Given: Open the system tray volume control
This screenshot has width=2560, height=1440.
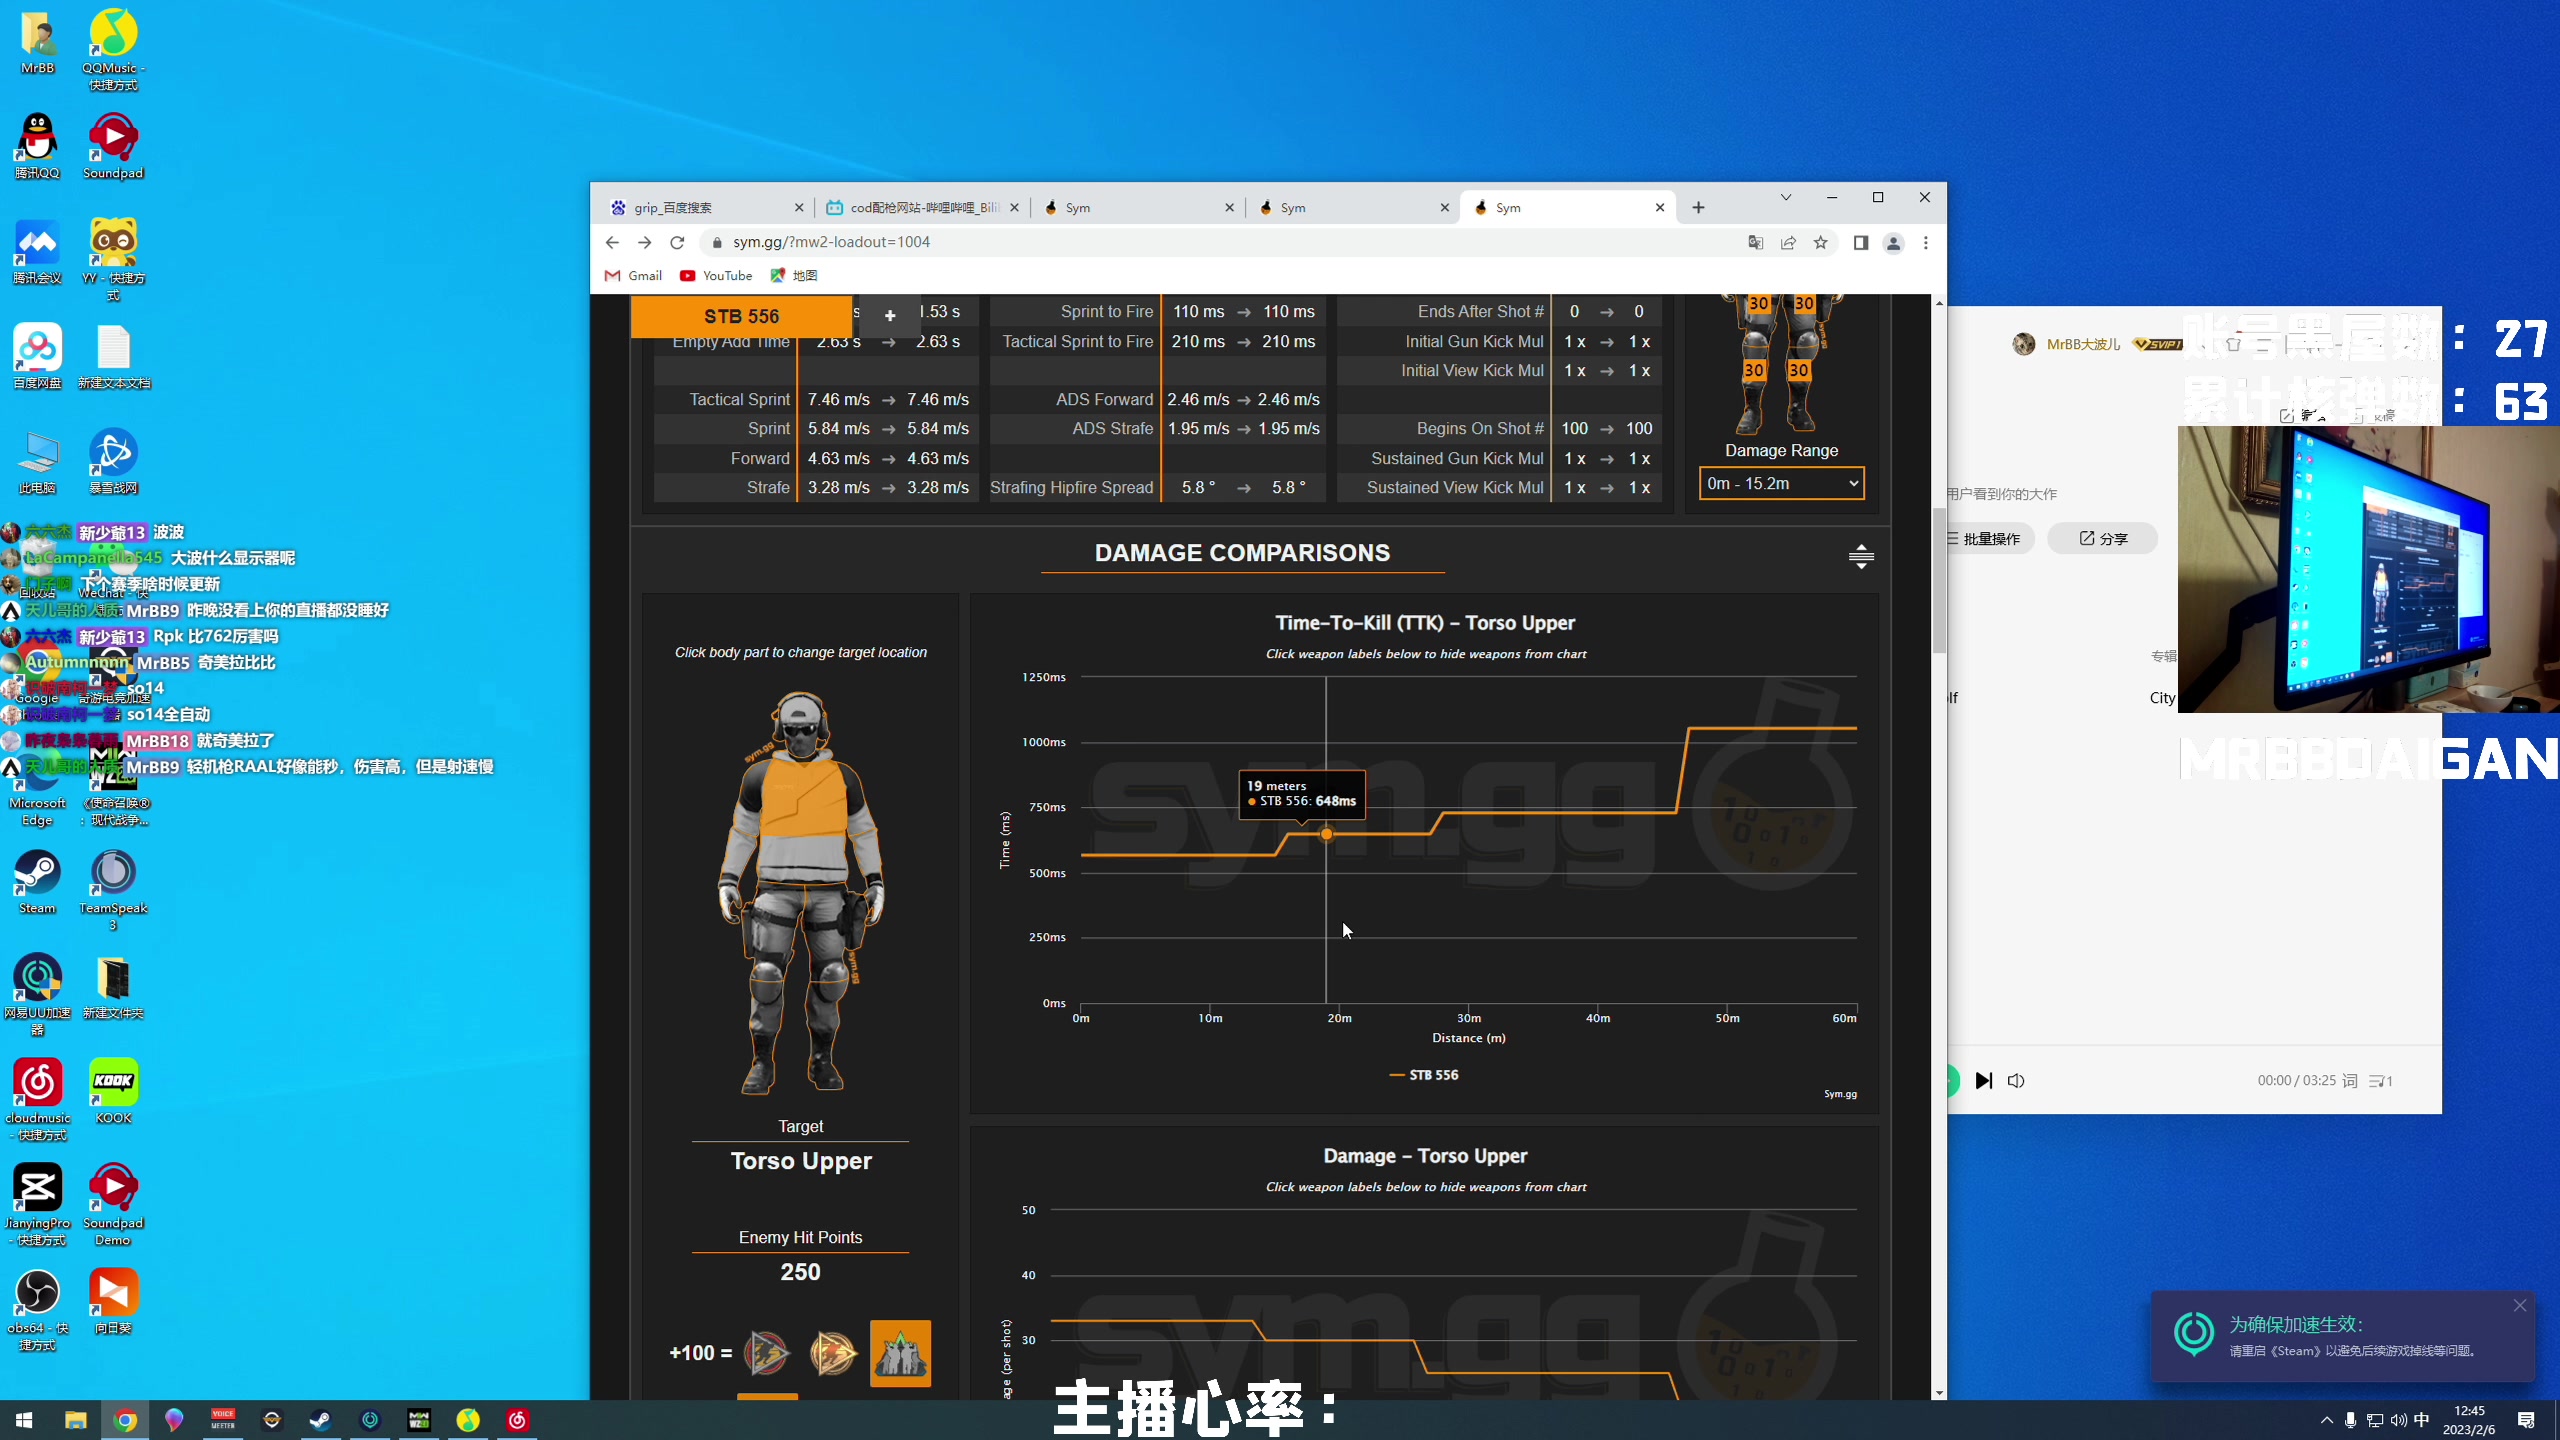Looking at the screenshot, I should 2397,1420.
